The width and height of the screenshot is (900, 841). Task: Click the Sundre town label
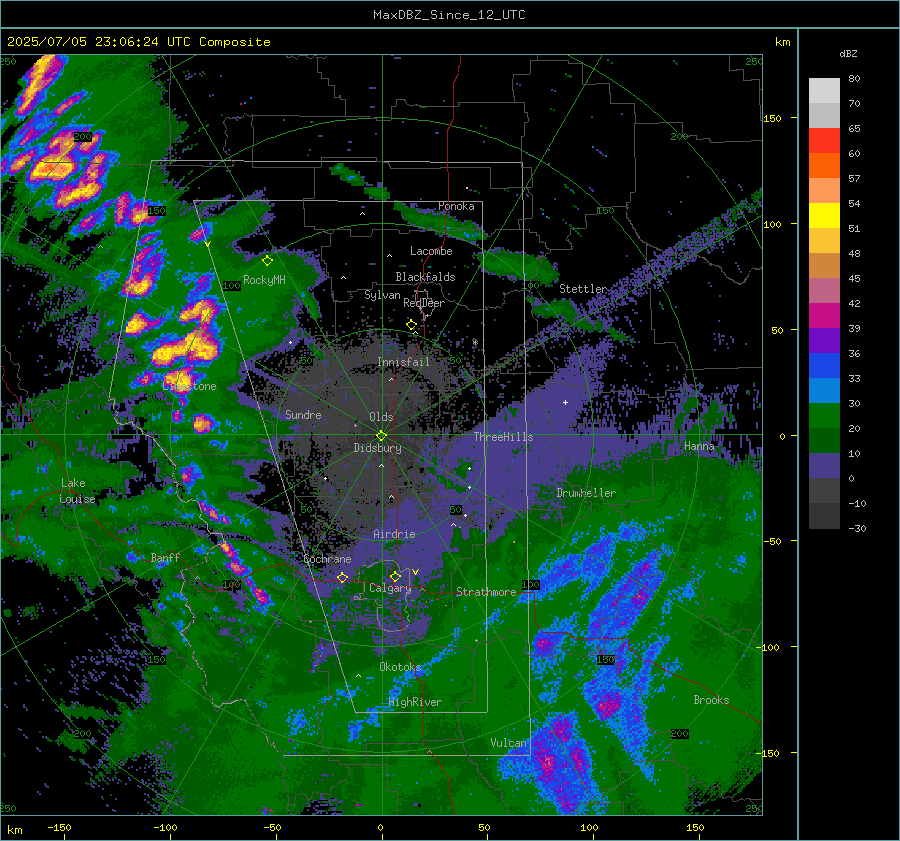click(303, 414)
